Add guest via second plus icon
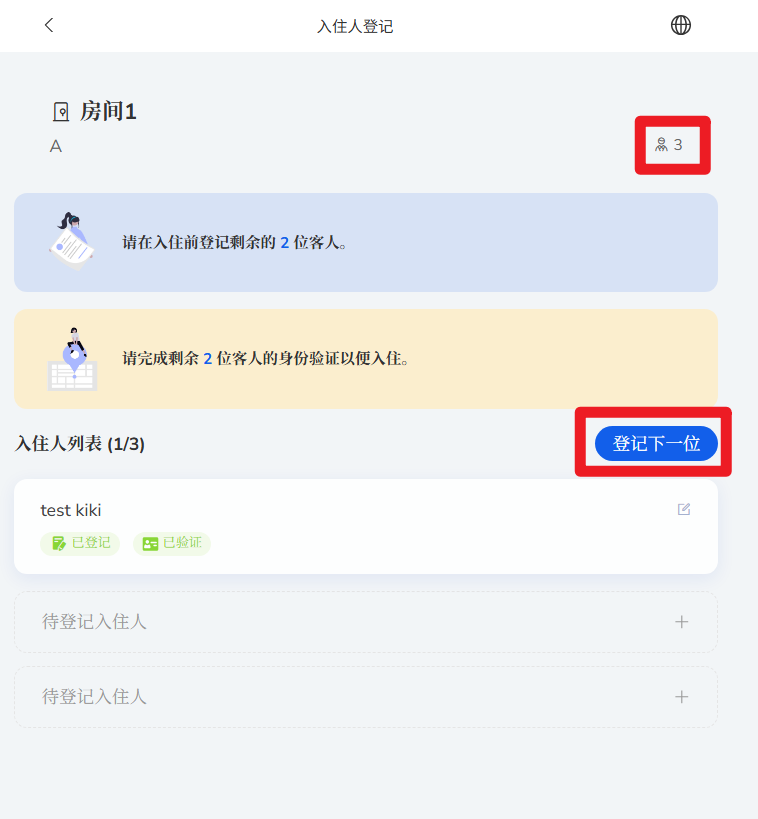This screenshot has height=819, width=758. coord(681,697)
